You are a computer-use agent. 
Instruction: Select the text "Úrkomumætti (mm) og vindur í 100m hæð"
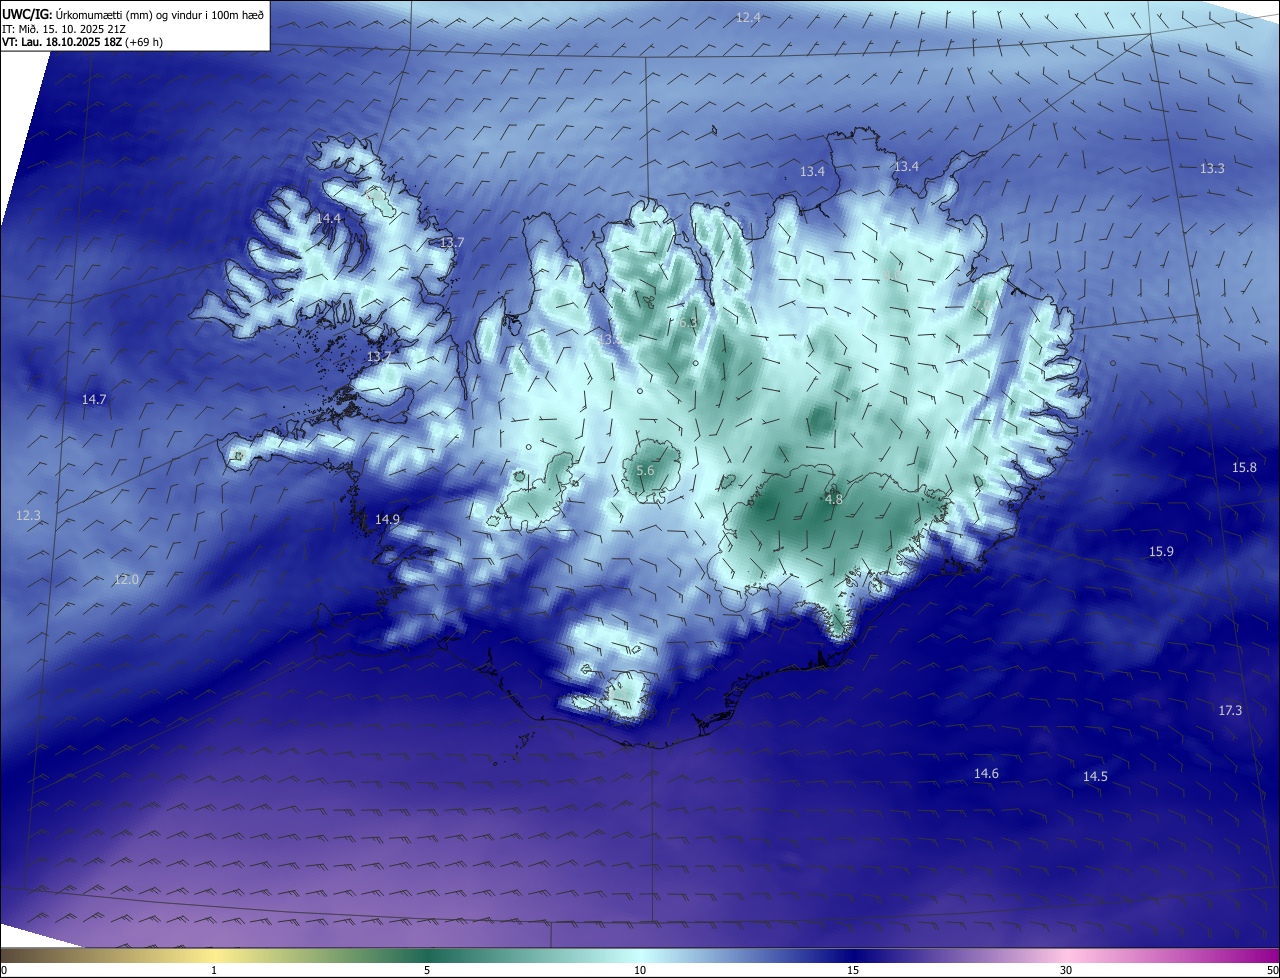159,14
